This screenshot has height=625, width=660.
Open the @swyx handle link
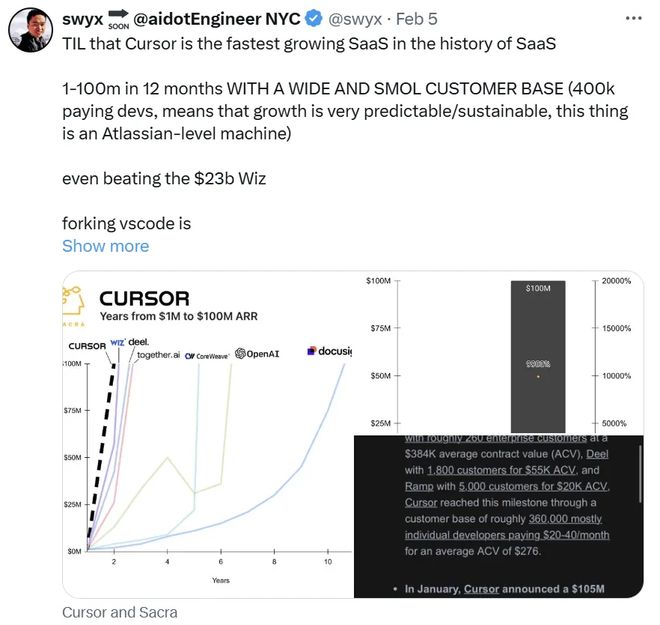[355, 19]
